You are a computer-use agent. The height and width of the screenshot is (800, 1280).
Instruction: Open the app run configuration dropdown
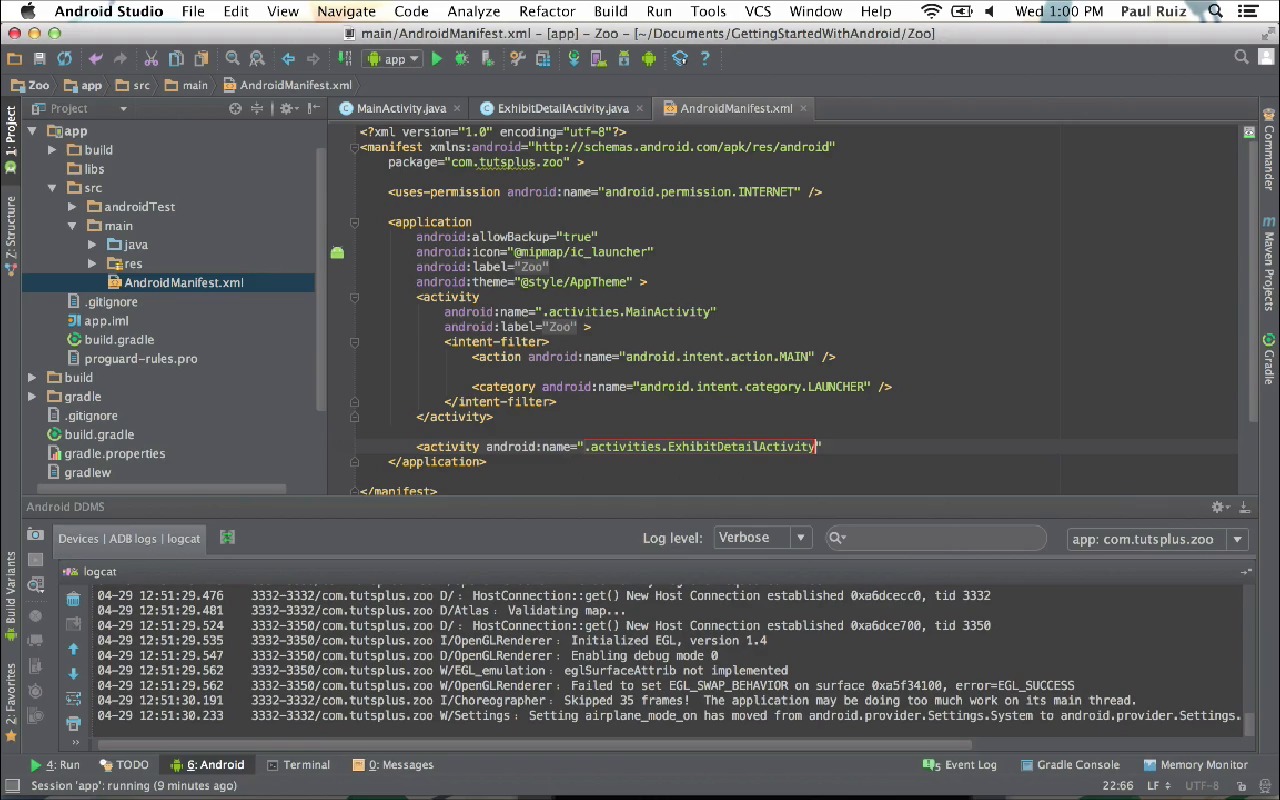395,59
